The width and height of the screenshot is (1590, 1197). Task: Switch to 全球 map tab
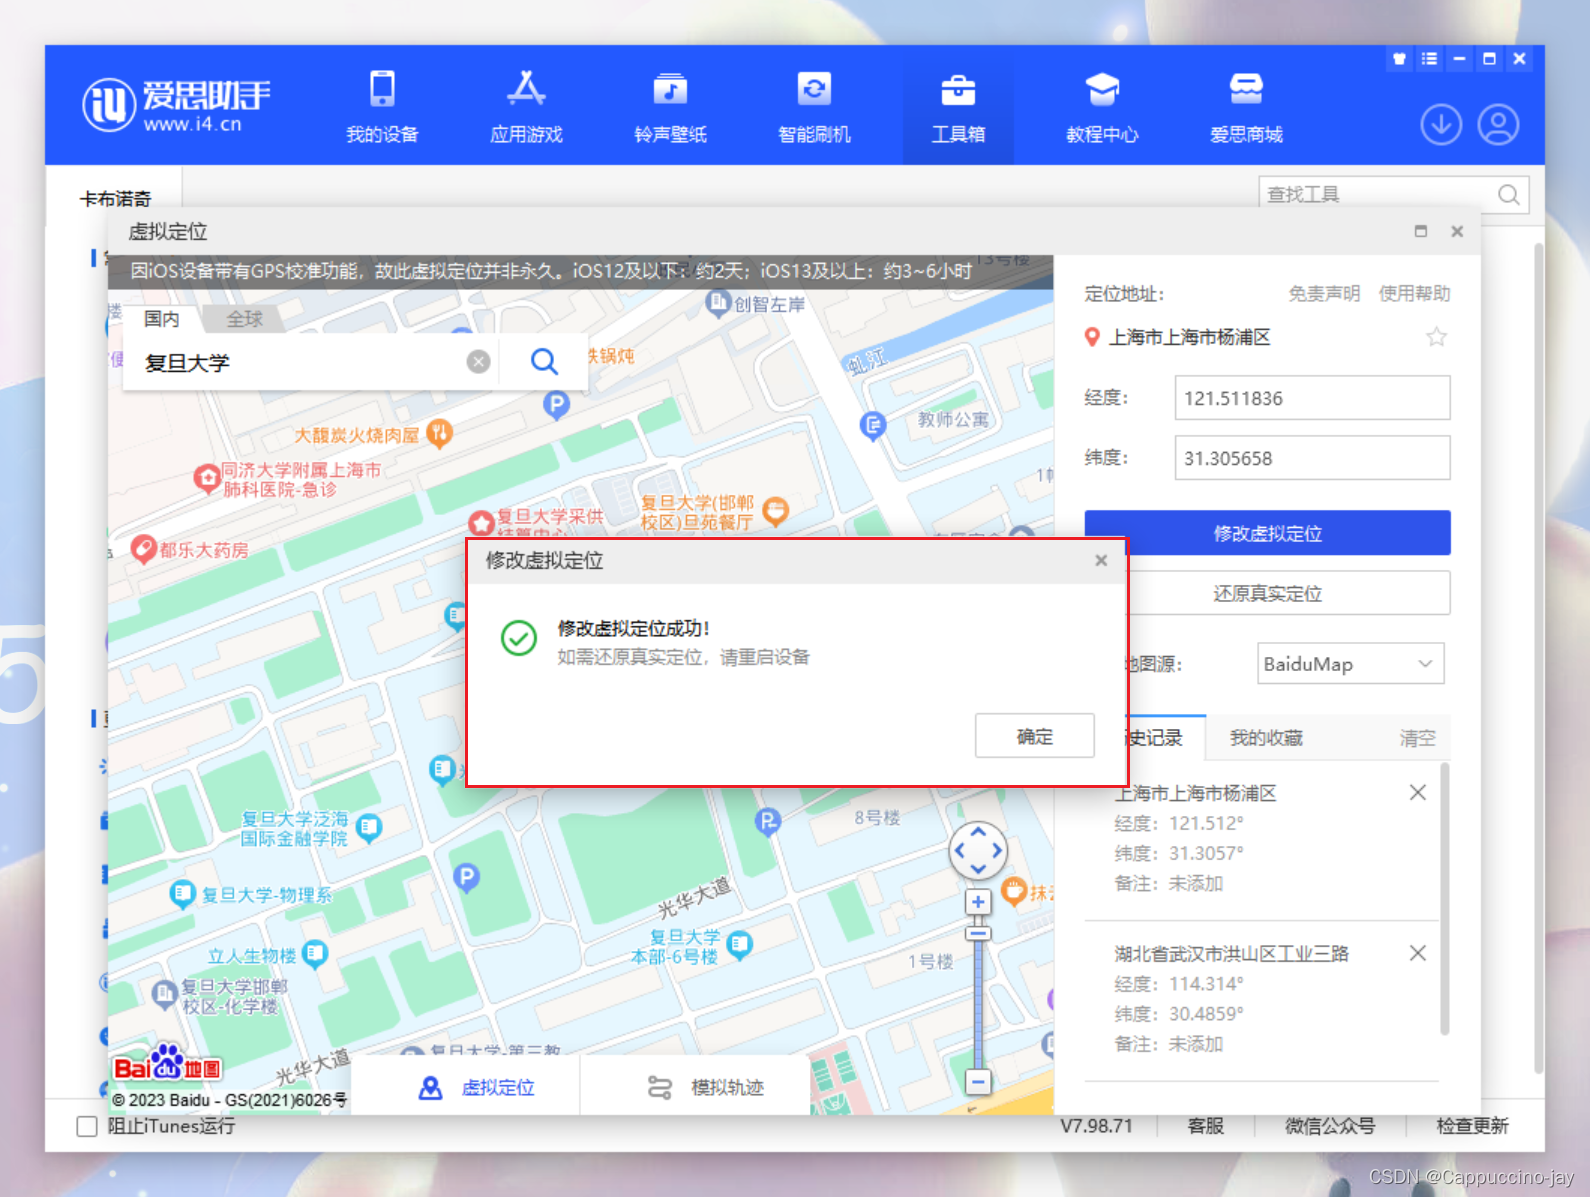244,319
